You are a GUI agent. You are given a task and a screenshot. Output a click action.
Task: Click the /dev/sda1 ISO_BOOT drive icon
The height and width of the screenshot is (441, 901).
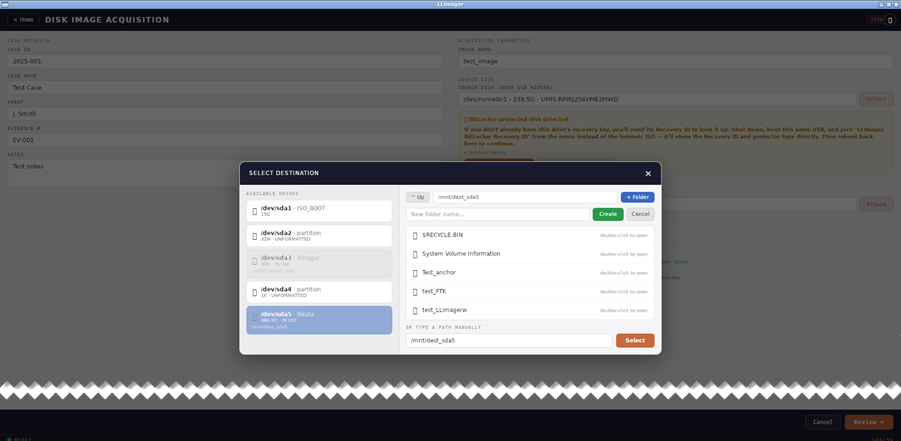[255, 211]
